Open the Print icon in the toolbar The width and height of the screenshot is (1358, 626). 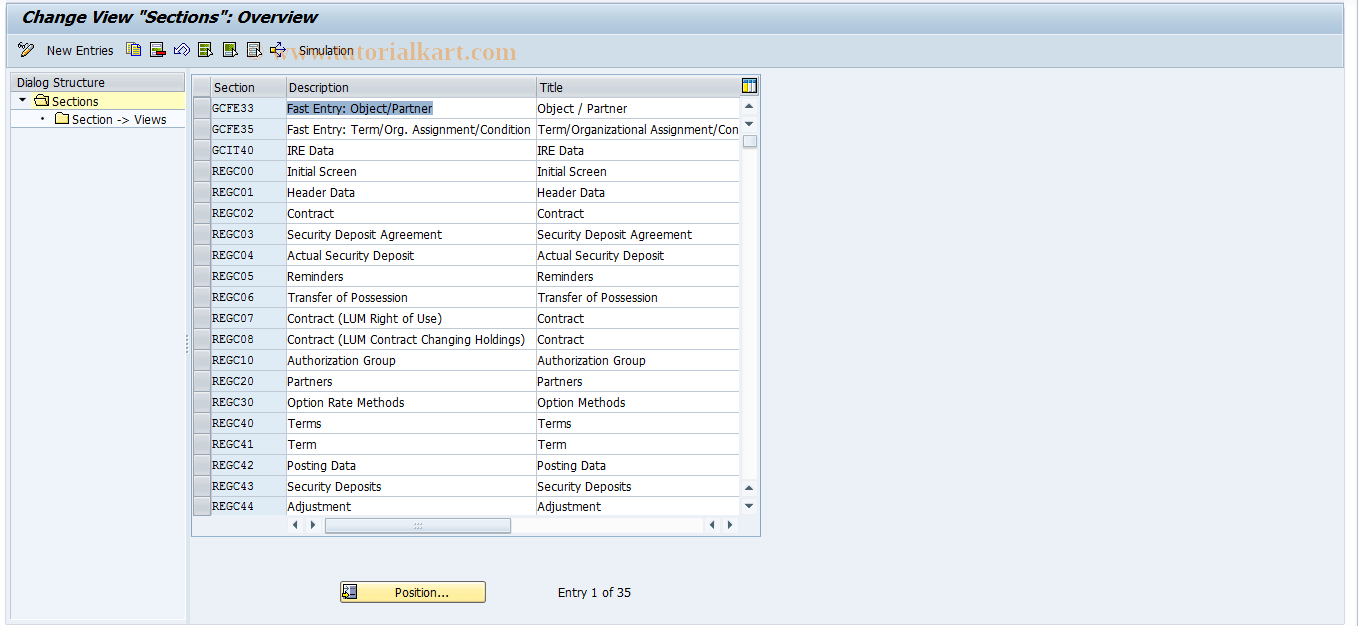(253, 49)
